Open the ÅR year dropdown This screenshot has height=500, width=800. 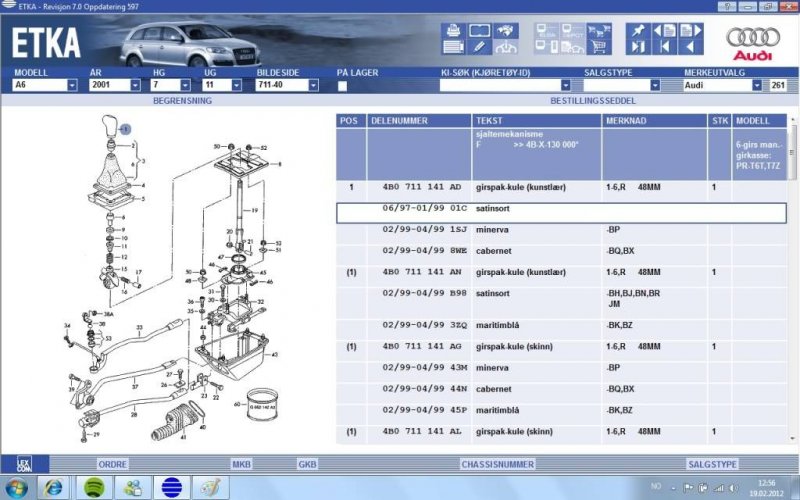(x=134, y=86)
